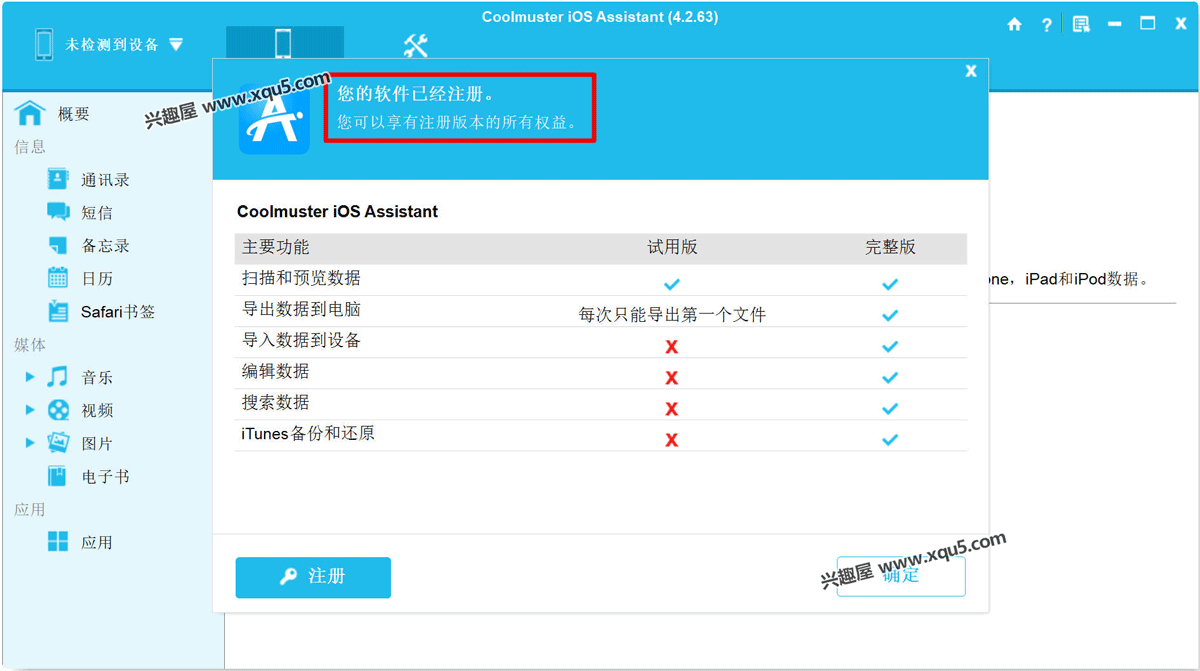Viewport: 1200px width, 671px height.
Task: Open 备忘录 notes in sidebar
Action: click(x=106, y=246)
